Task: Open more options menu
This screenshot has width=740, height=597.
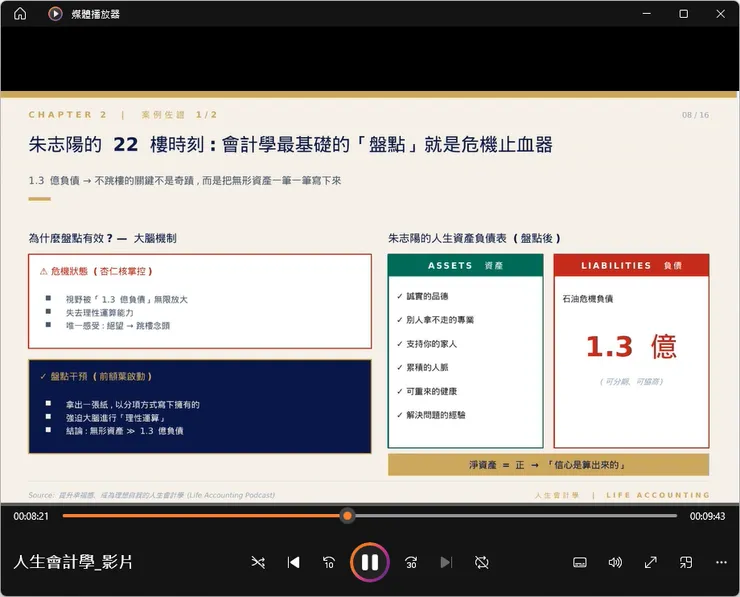Action: pos(721,562)
